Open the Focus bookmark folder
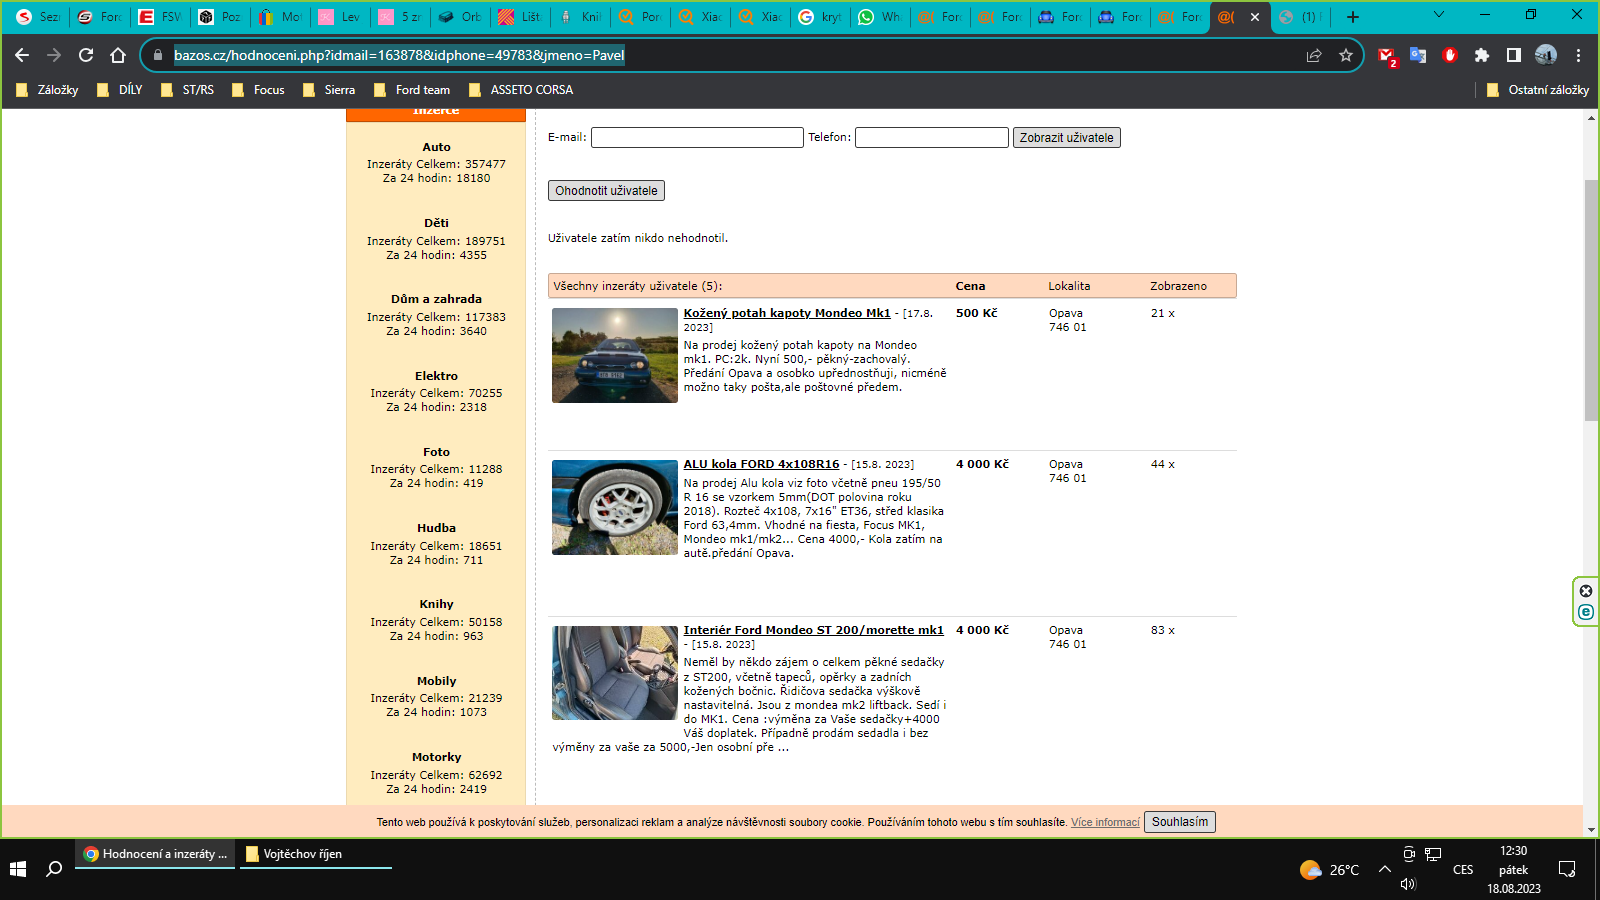1600x900 pixels. pyautogui.click(x=258, y=90)
